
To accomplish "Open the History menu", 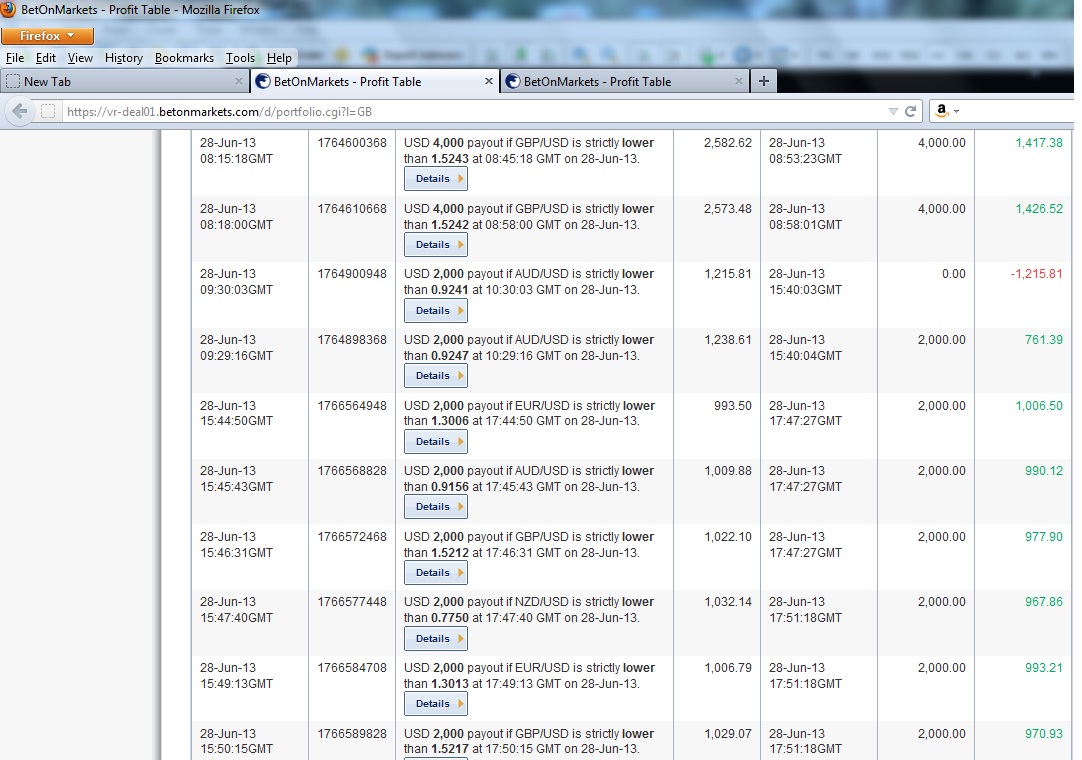I will coord(124,58).
